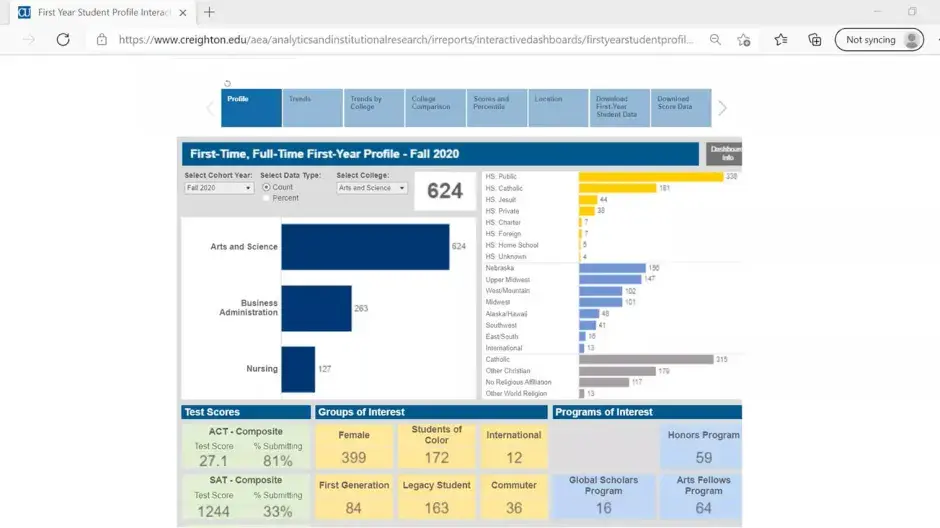
Task: Select the Percent data type radio button
Action: pos(266,198)
